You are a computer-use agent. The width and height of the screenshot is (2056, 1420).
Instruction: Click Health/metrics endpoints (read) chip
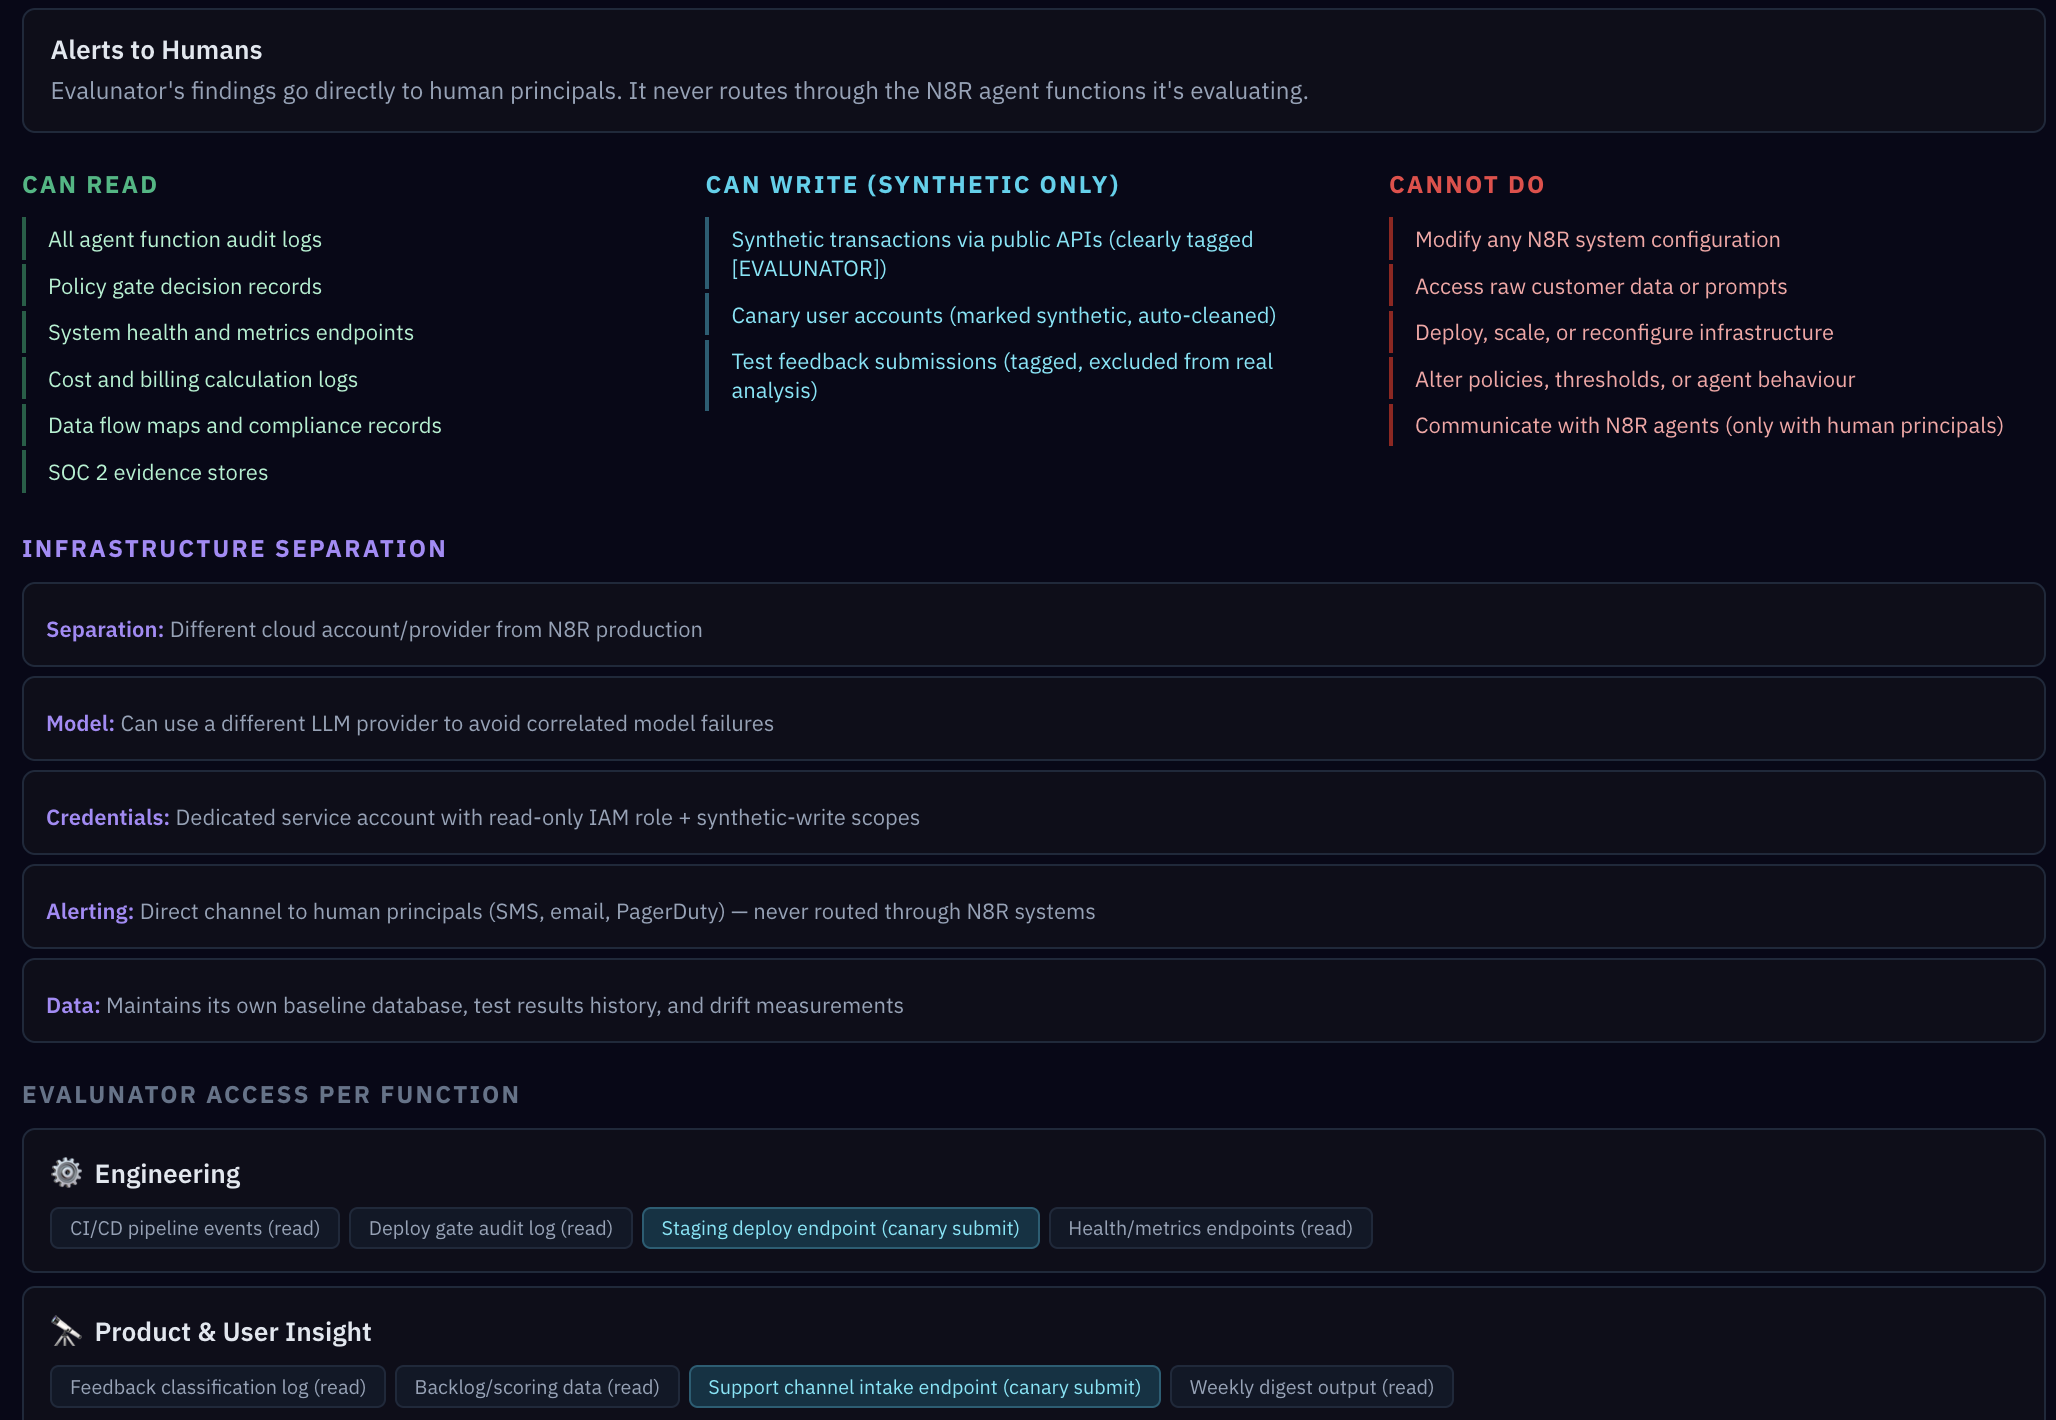pyautogui.click(x=1210, y=1228)
